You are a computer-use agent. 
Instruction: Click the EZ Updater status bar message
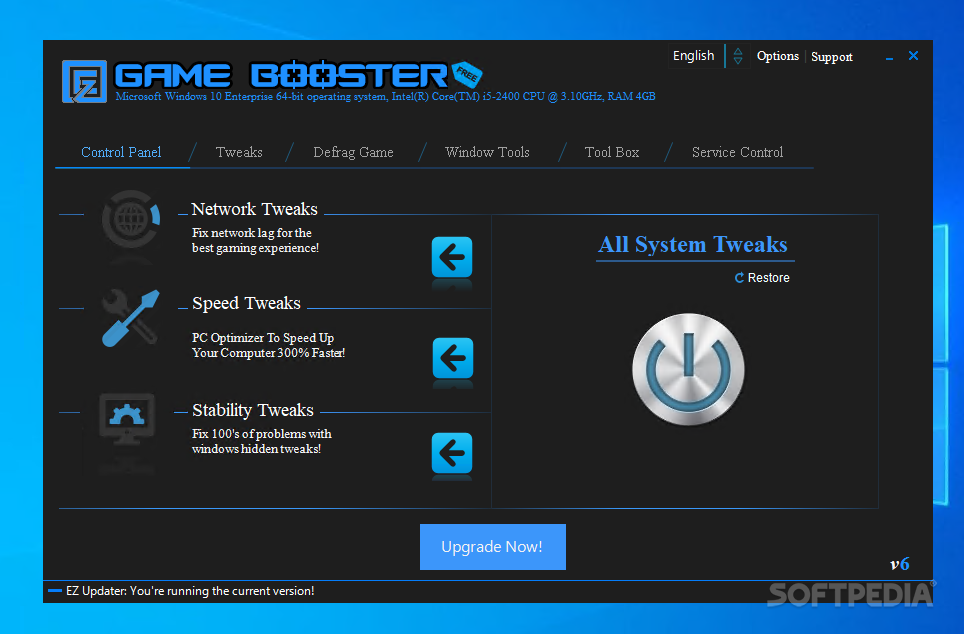(x=191, y=591)
